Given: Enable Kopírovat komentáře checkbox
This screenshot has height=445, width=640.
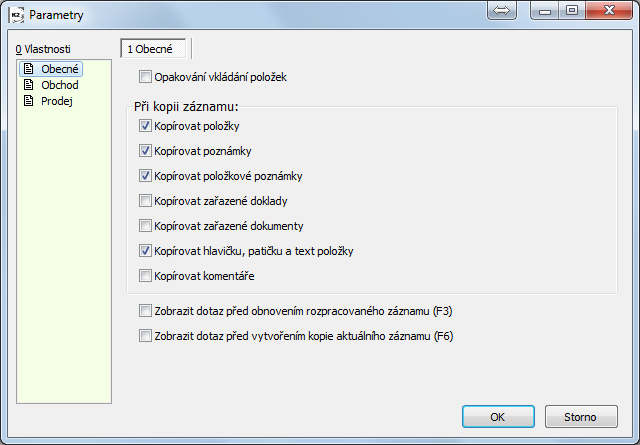Looking at the screenshot, I should pyautogui.click(x=145, y=276).
